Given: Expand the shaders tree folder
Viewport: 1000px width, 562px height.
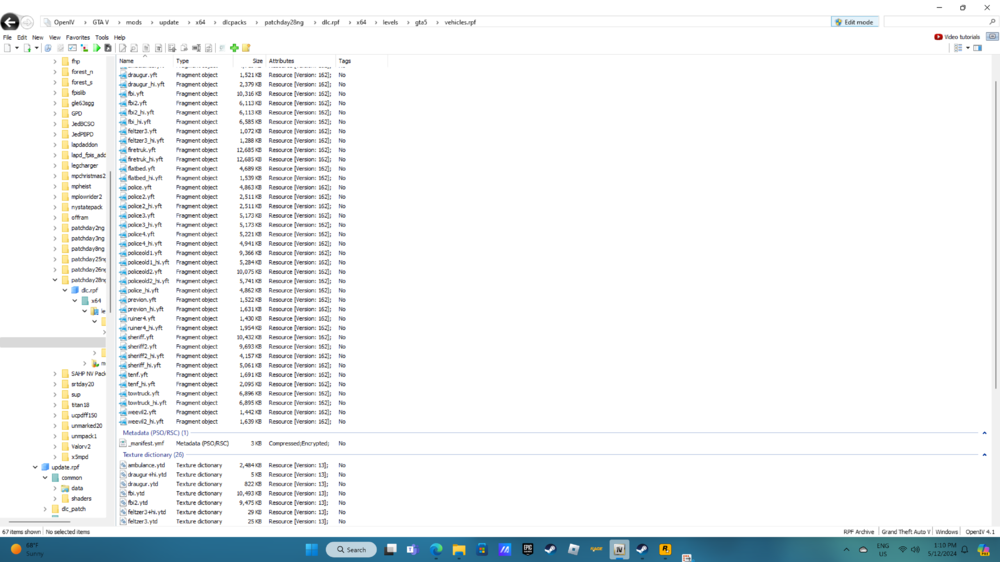Looking at the screenshot, I should (55, 498).
